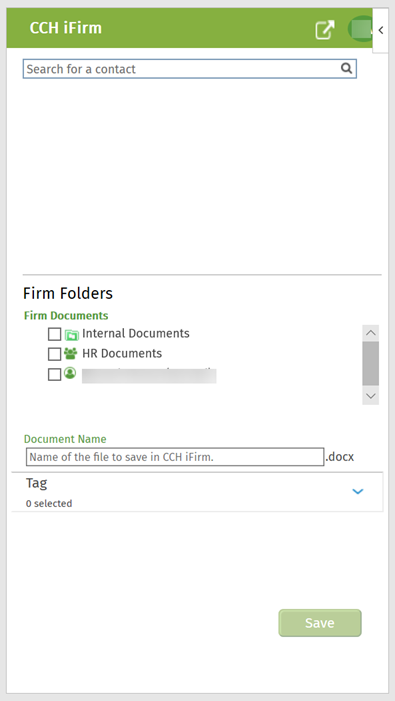Viewport: 395px width, 701px height.
Task: Click the folder list scroll down arrow
Action: 370,396
